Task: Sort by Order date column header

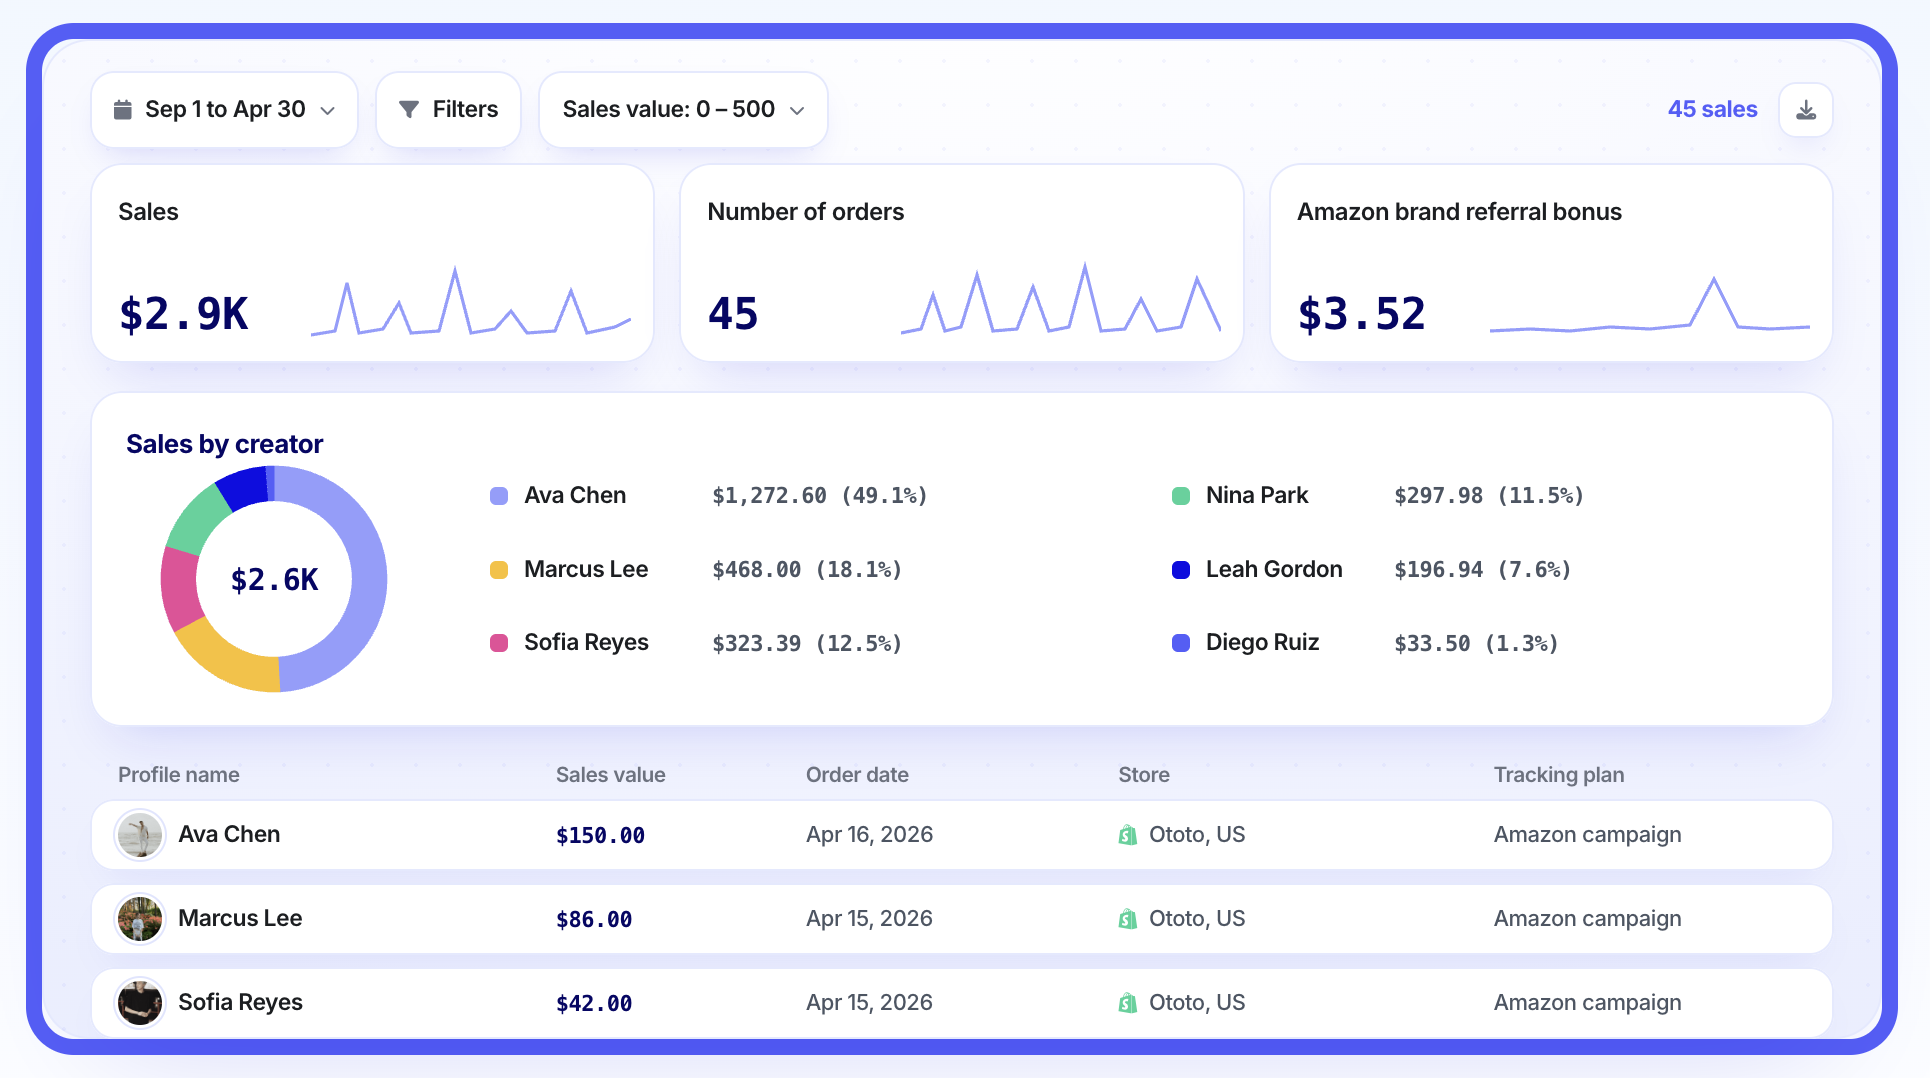Action: click(x=857, y=775)
